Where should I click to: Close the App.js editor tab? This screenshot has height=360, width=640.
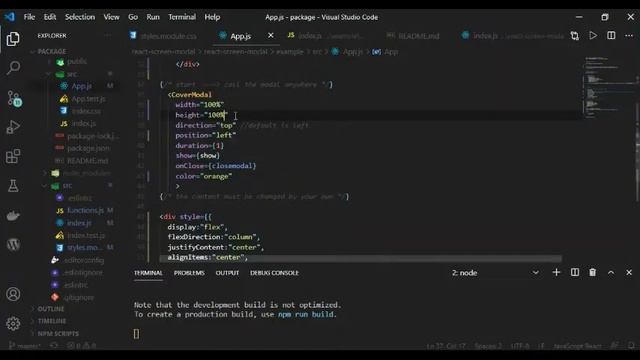coord(271,36)
